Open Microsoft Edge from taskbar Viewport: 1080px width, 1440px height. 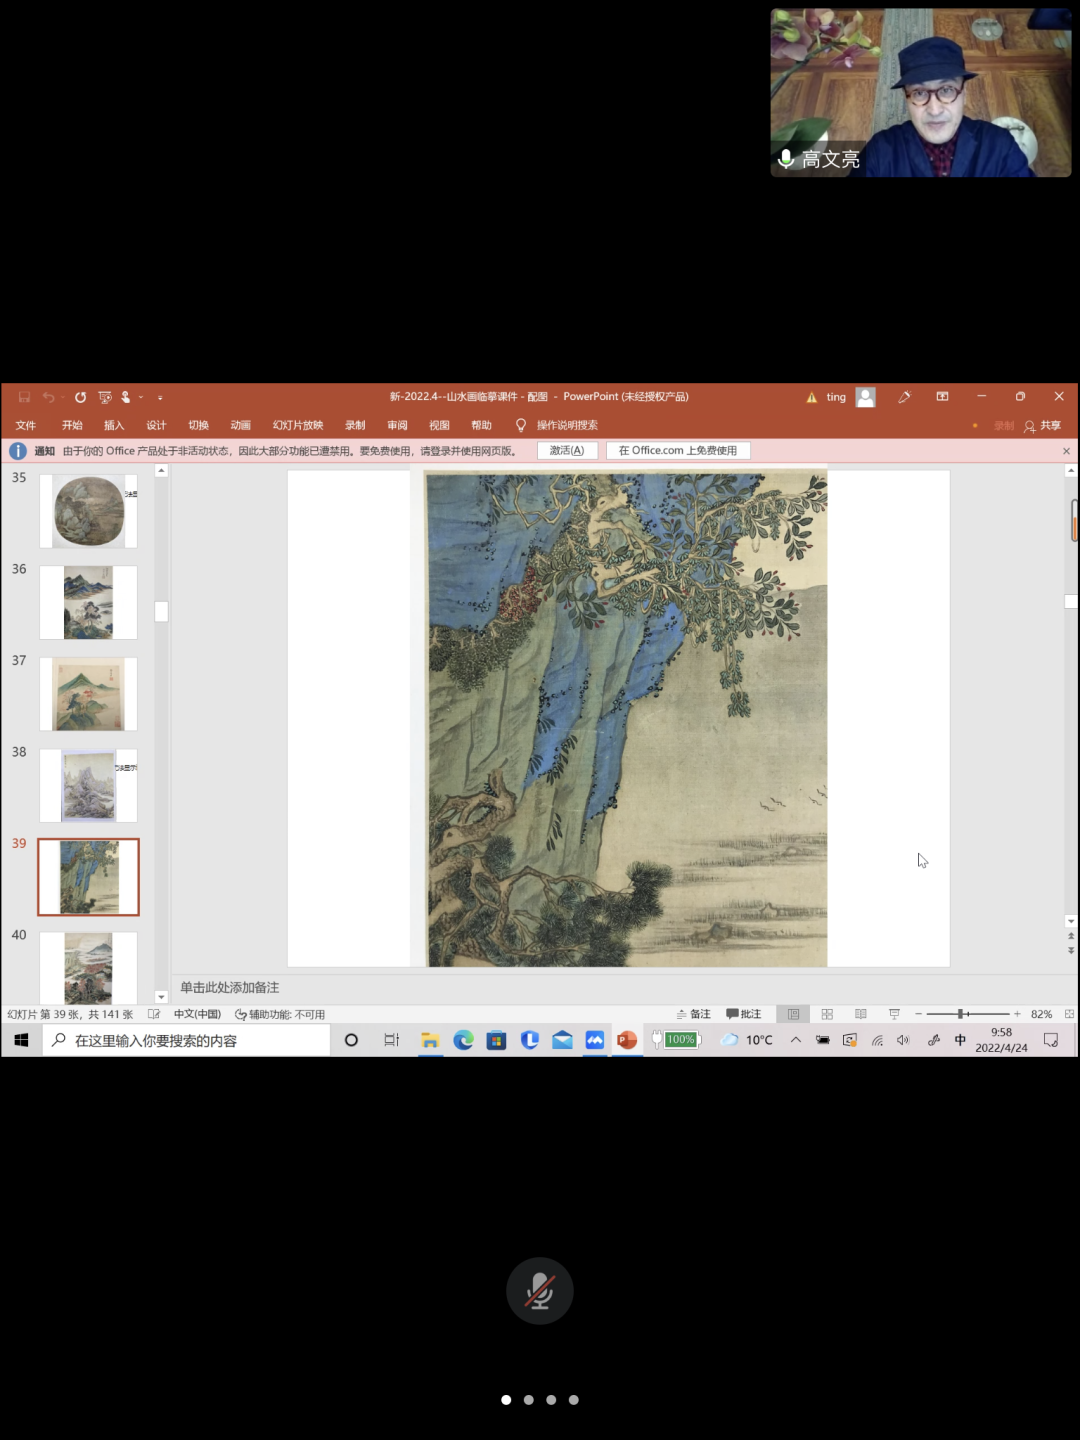coord(463,1040)
